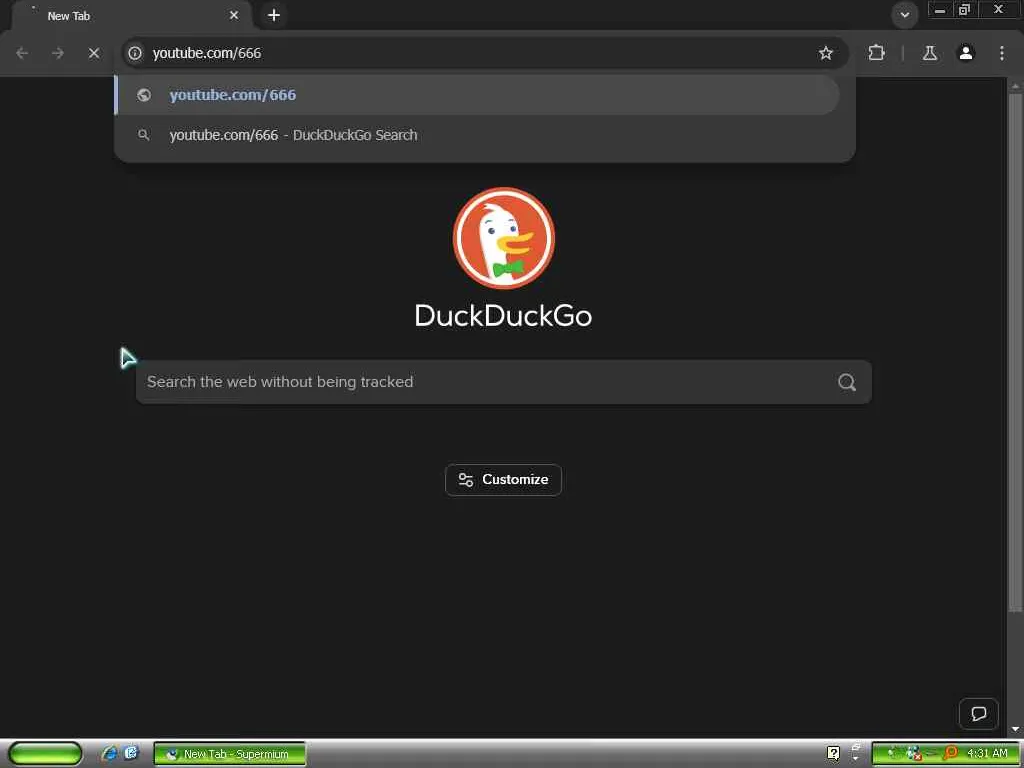Open the profile avatar menu
This screenshot has height=768, width=1024.
tap(966, 53)
